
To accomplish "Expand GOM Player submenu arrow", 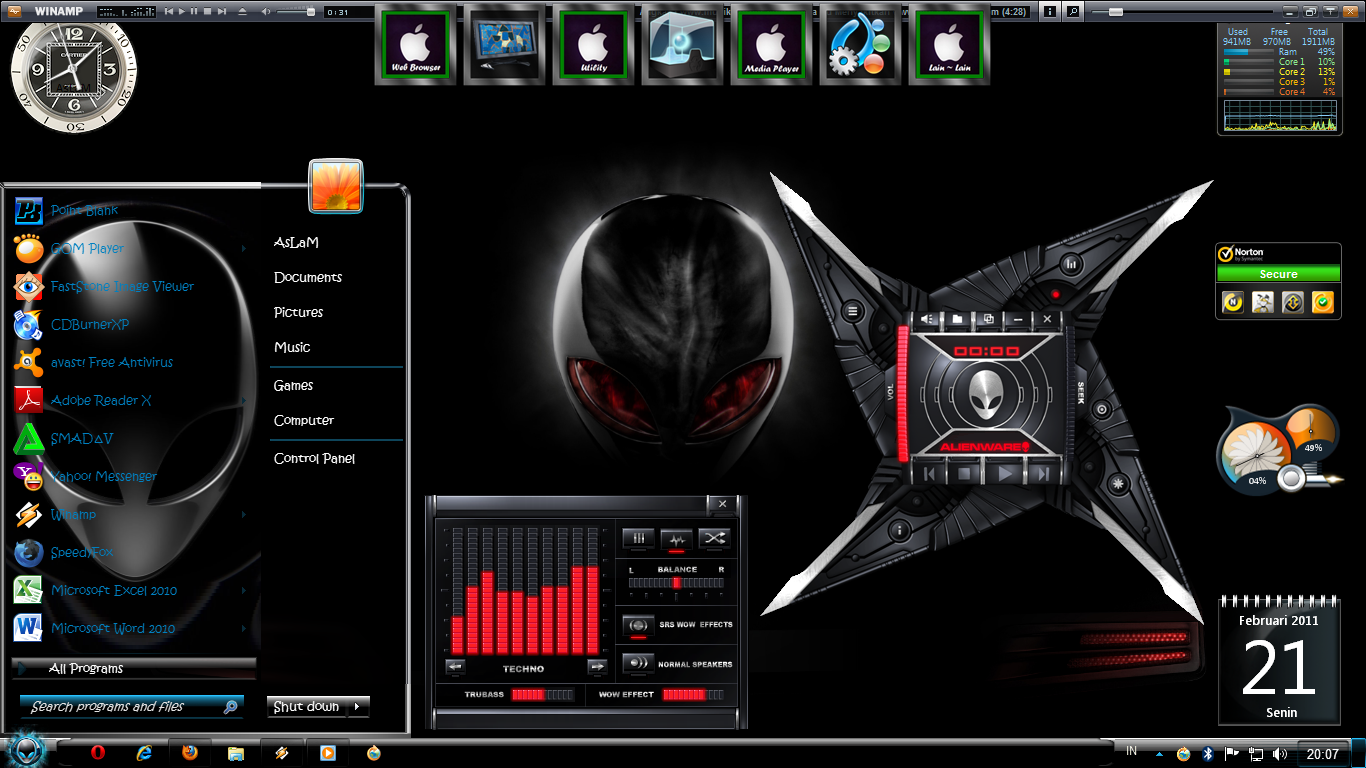I will [244, 248].
